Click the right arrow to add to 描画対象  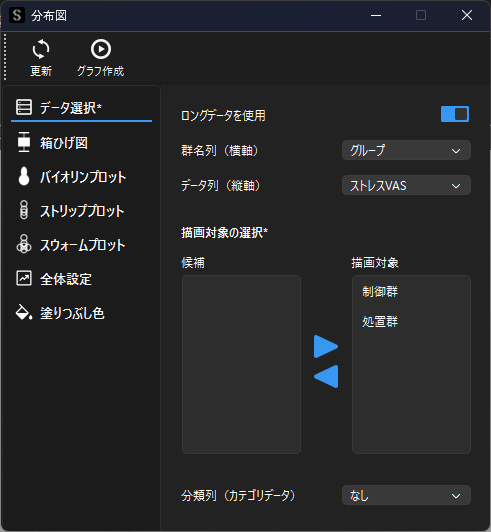point(326,346)
